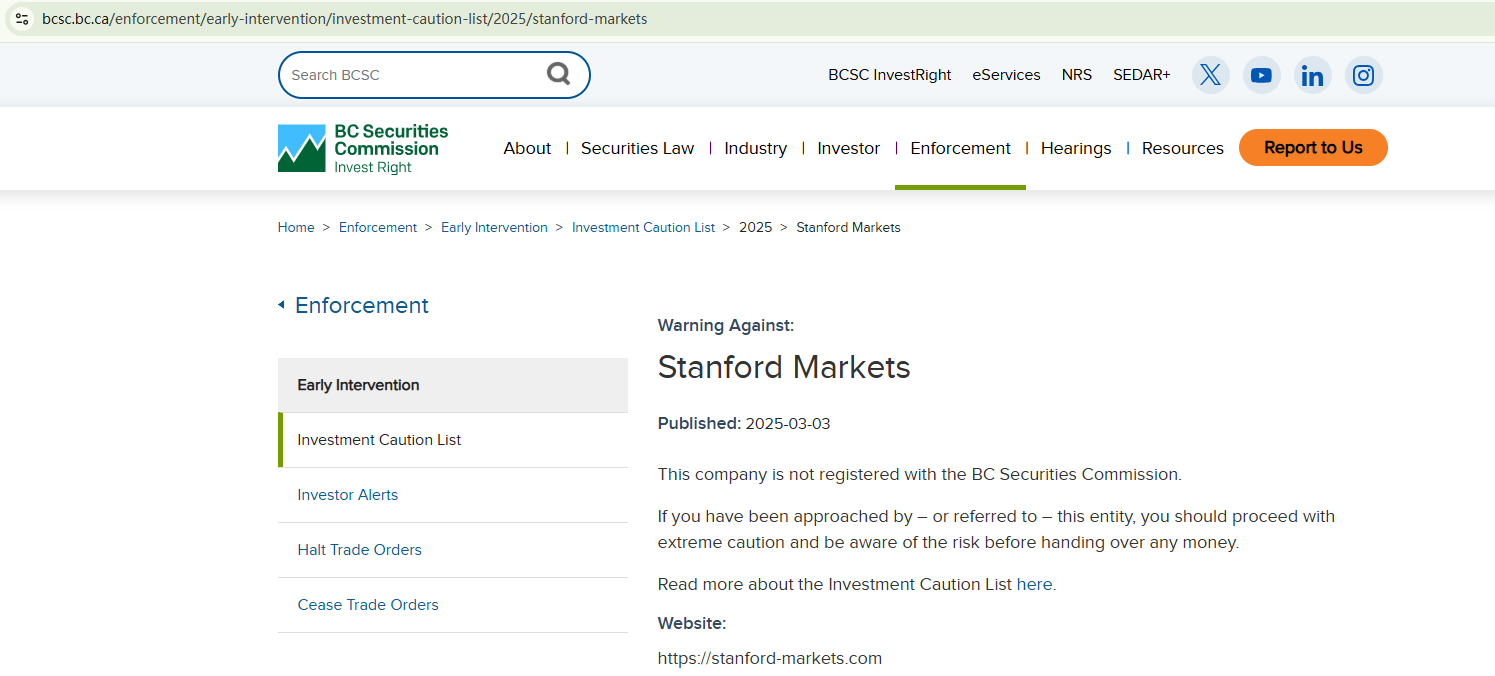
Task: Open the SEDAR+ header link
Action: (1141, 75)
